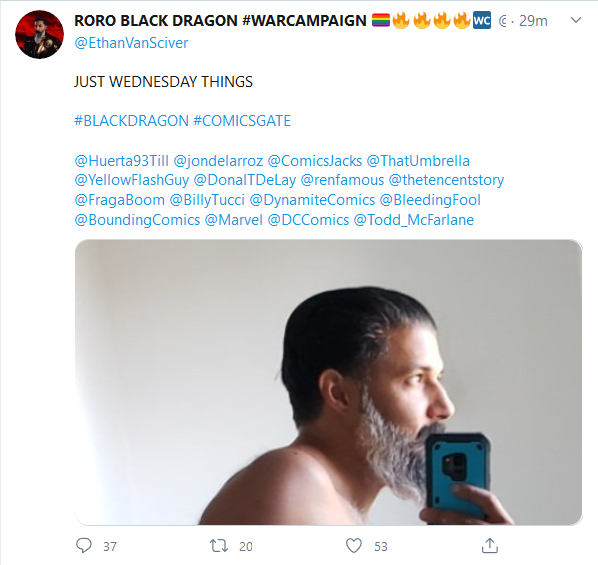
Task: Click the 29m timestamp
Action: (533, 21)
